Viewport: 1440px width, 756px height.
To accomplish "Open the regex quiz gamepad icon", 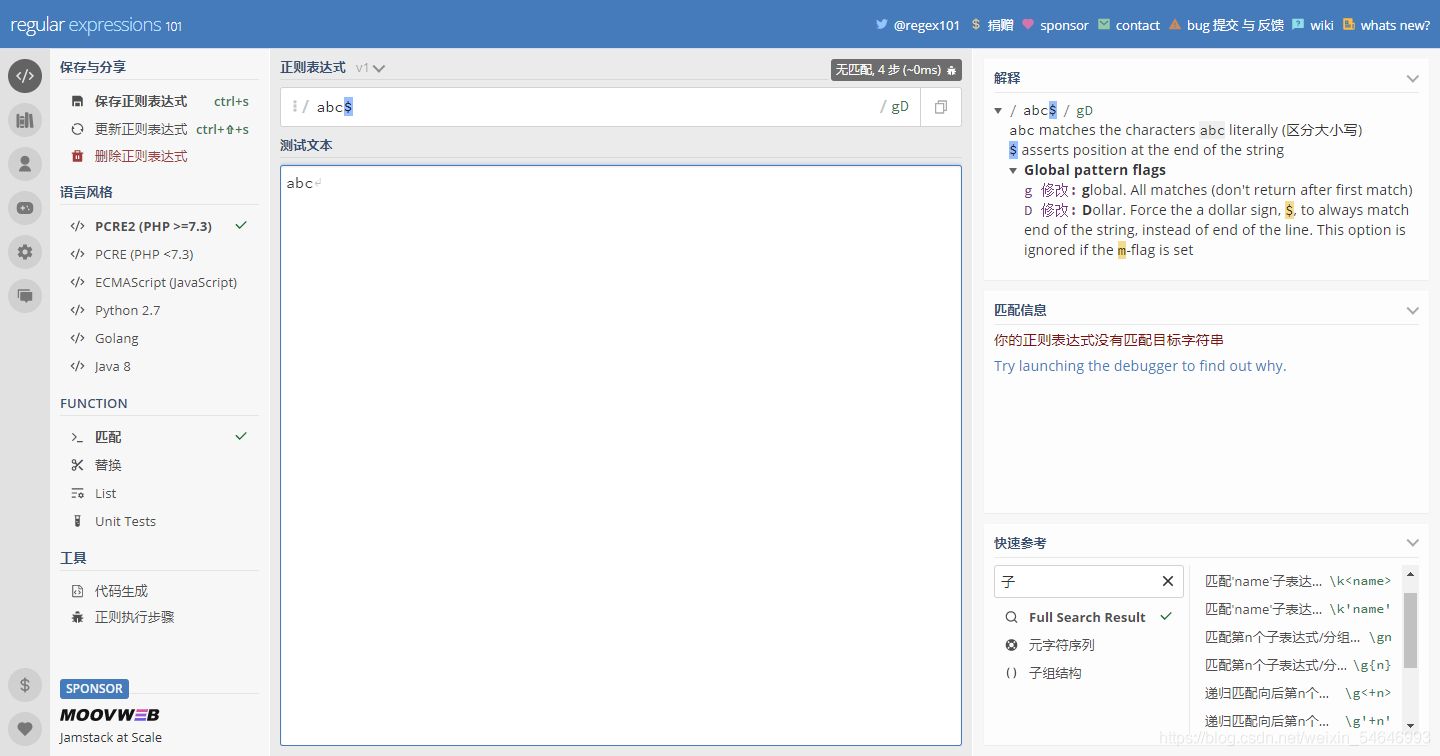I will pos(25,208).
